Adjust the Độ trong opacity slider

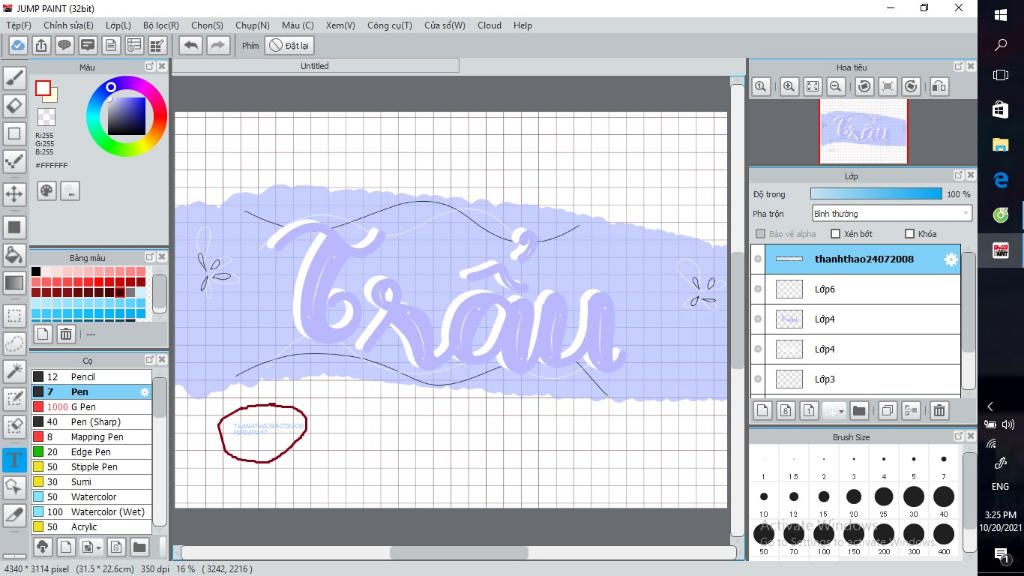click(x=875, y=194)
